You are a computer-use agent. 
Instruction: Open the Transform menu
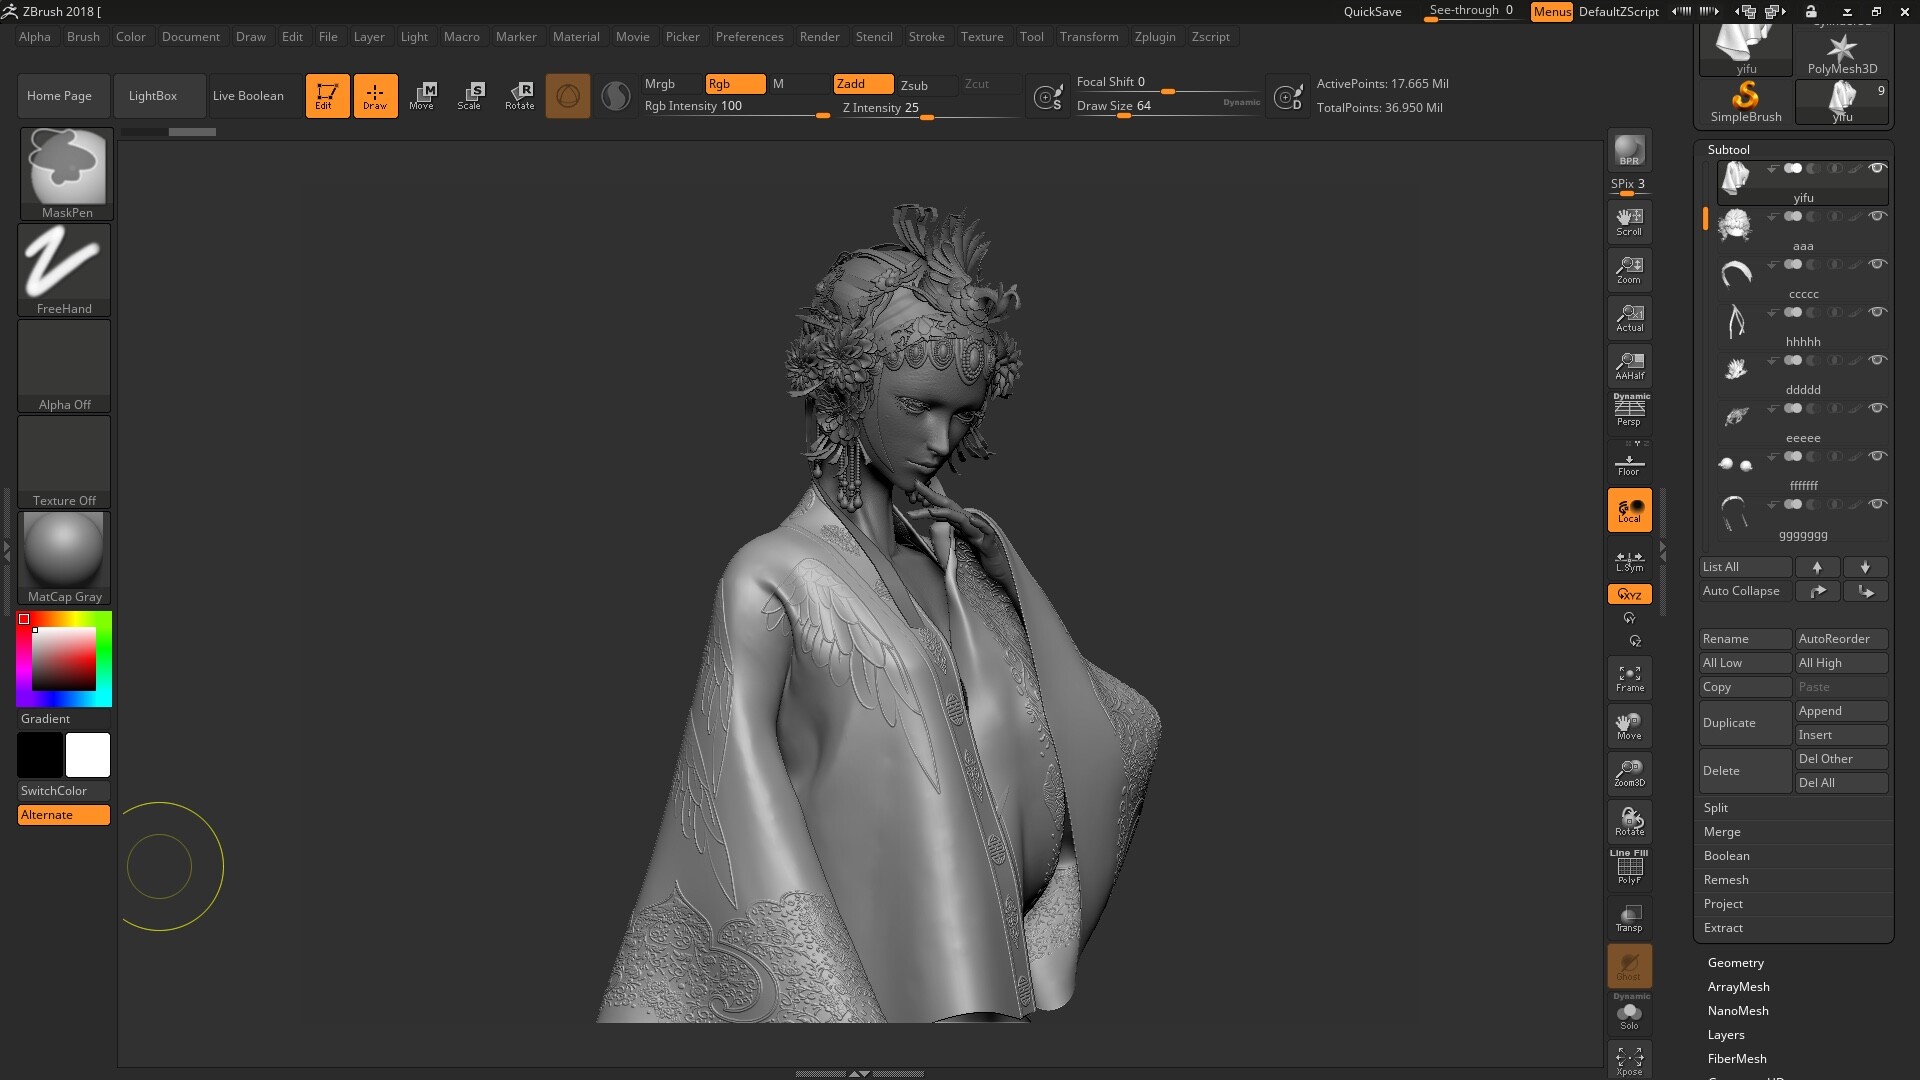click(x=1089, y=37)
